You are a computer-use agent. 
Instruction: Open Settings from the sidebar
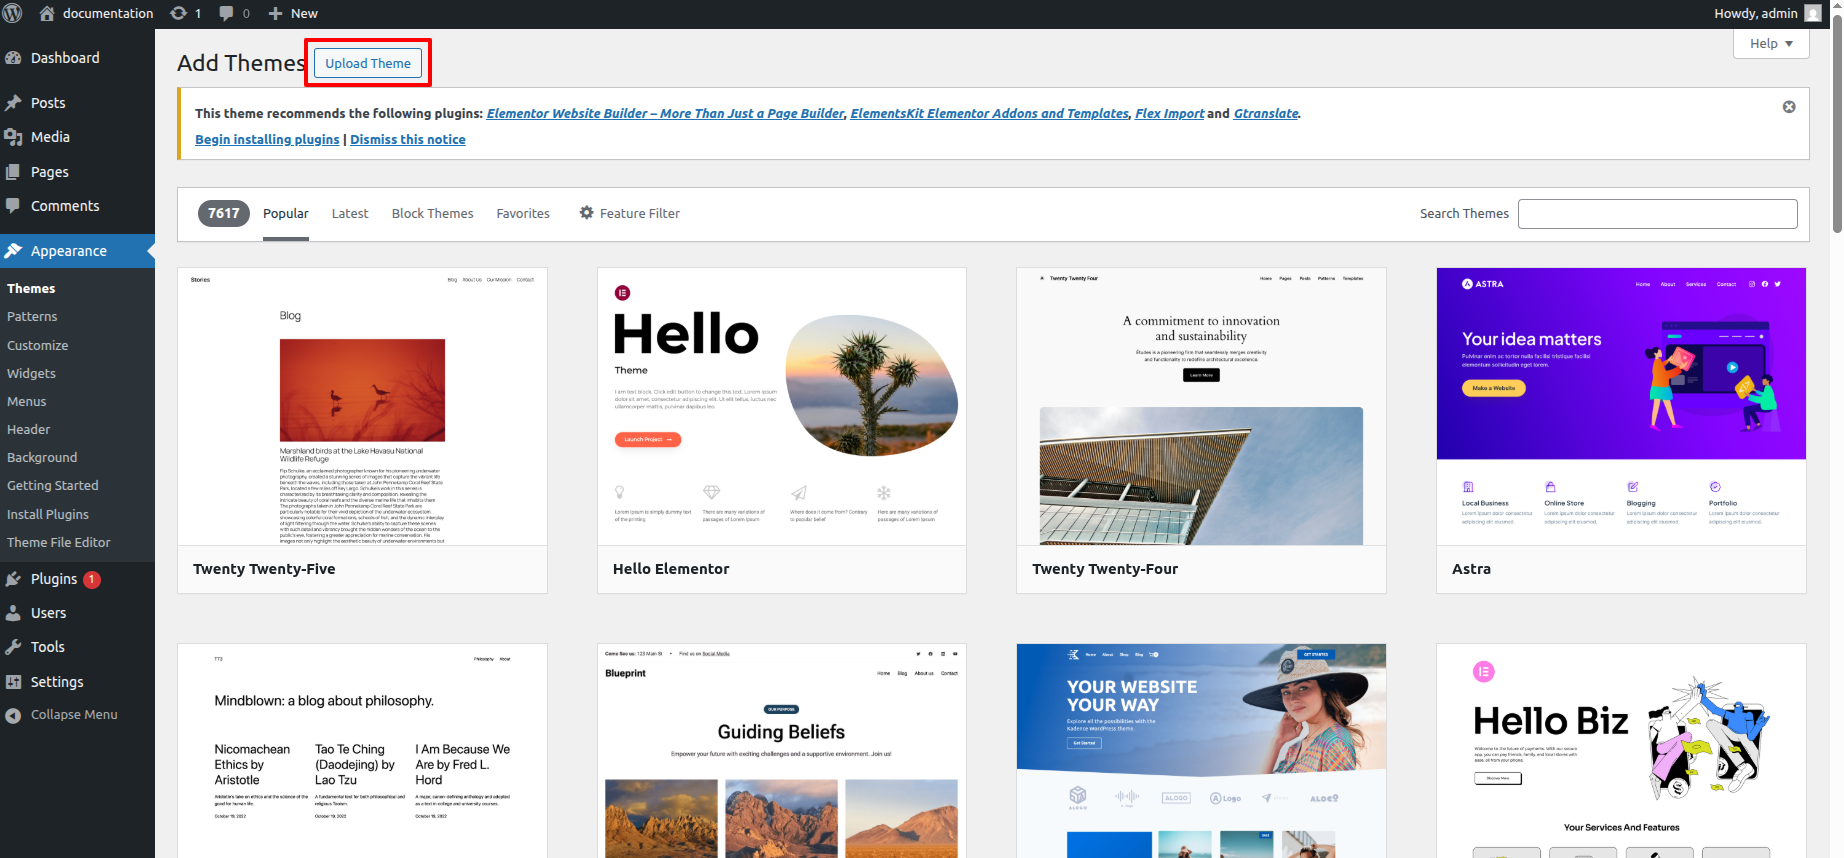tap(57, 682)
